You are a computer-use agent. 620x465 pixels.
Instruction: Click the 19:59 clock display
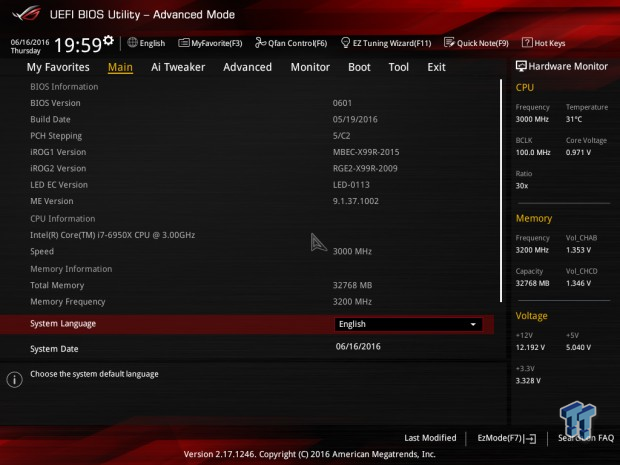coord(78,45)
